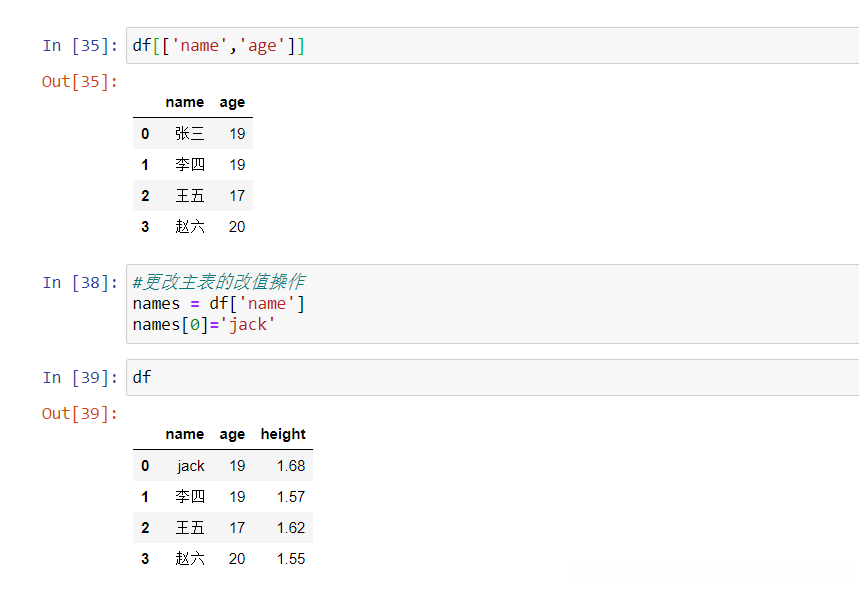Click the jack cell in Out[39] table
The width and height of the screenshot is (859, 590).
click(191, 466)
